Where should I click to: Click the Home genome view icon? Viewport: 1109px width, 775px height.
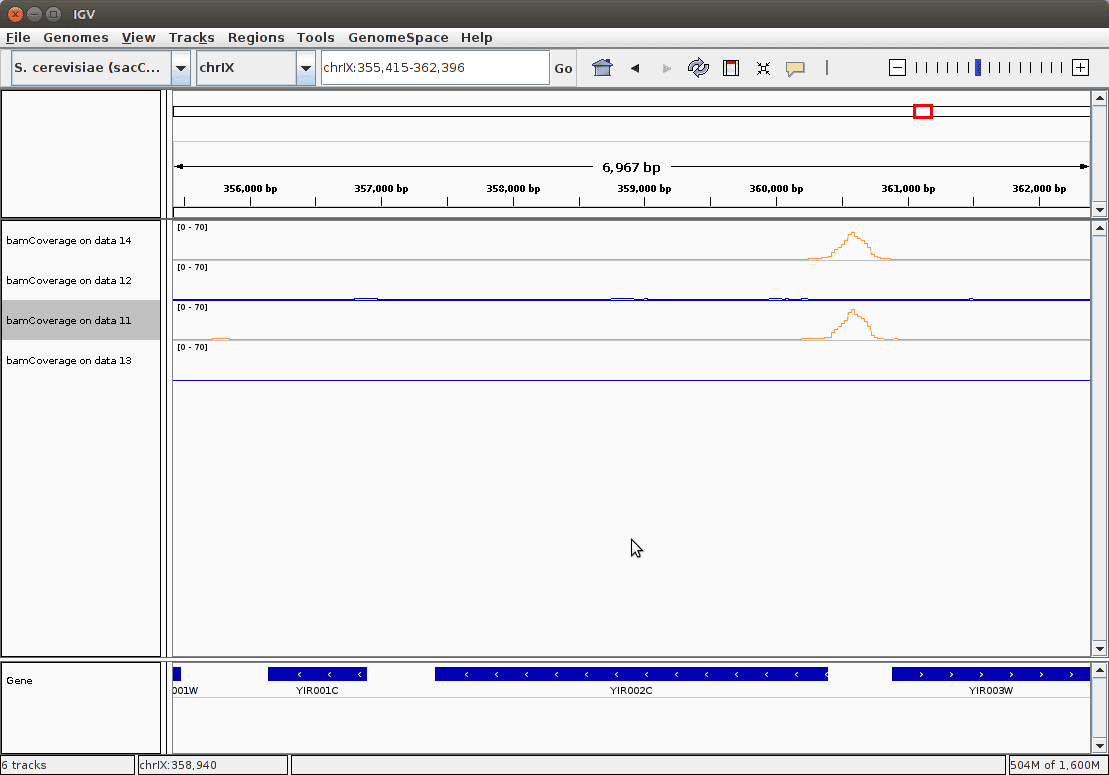[602, 68]
